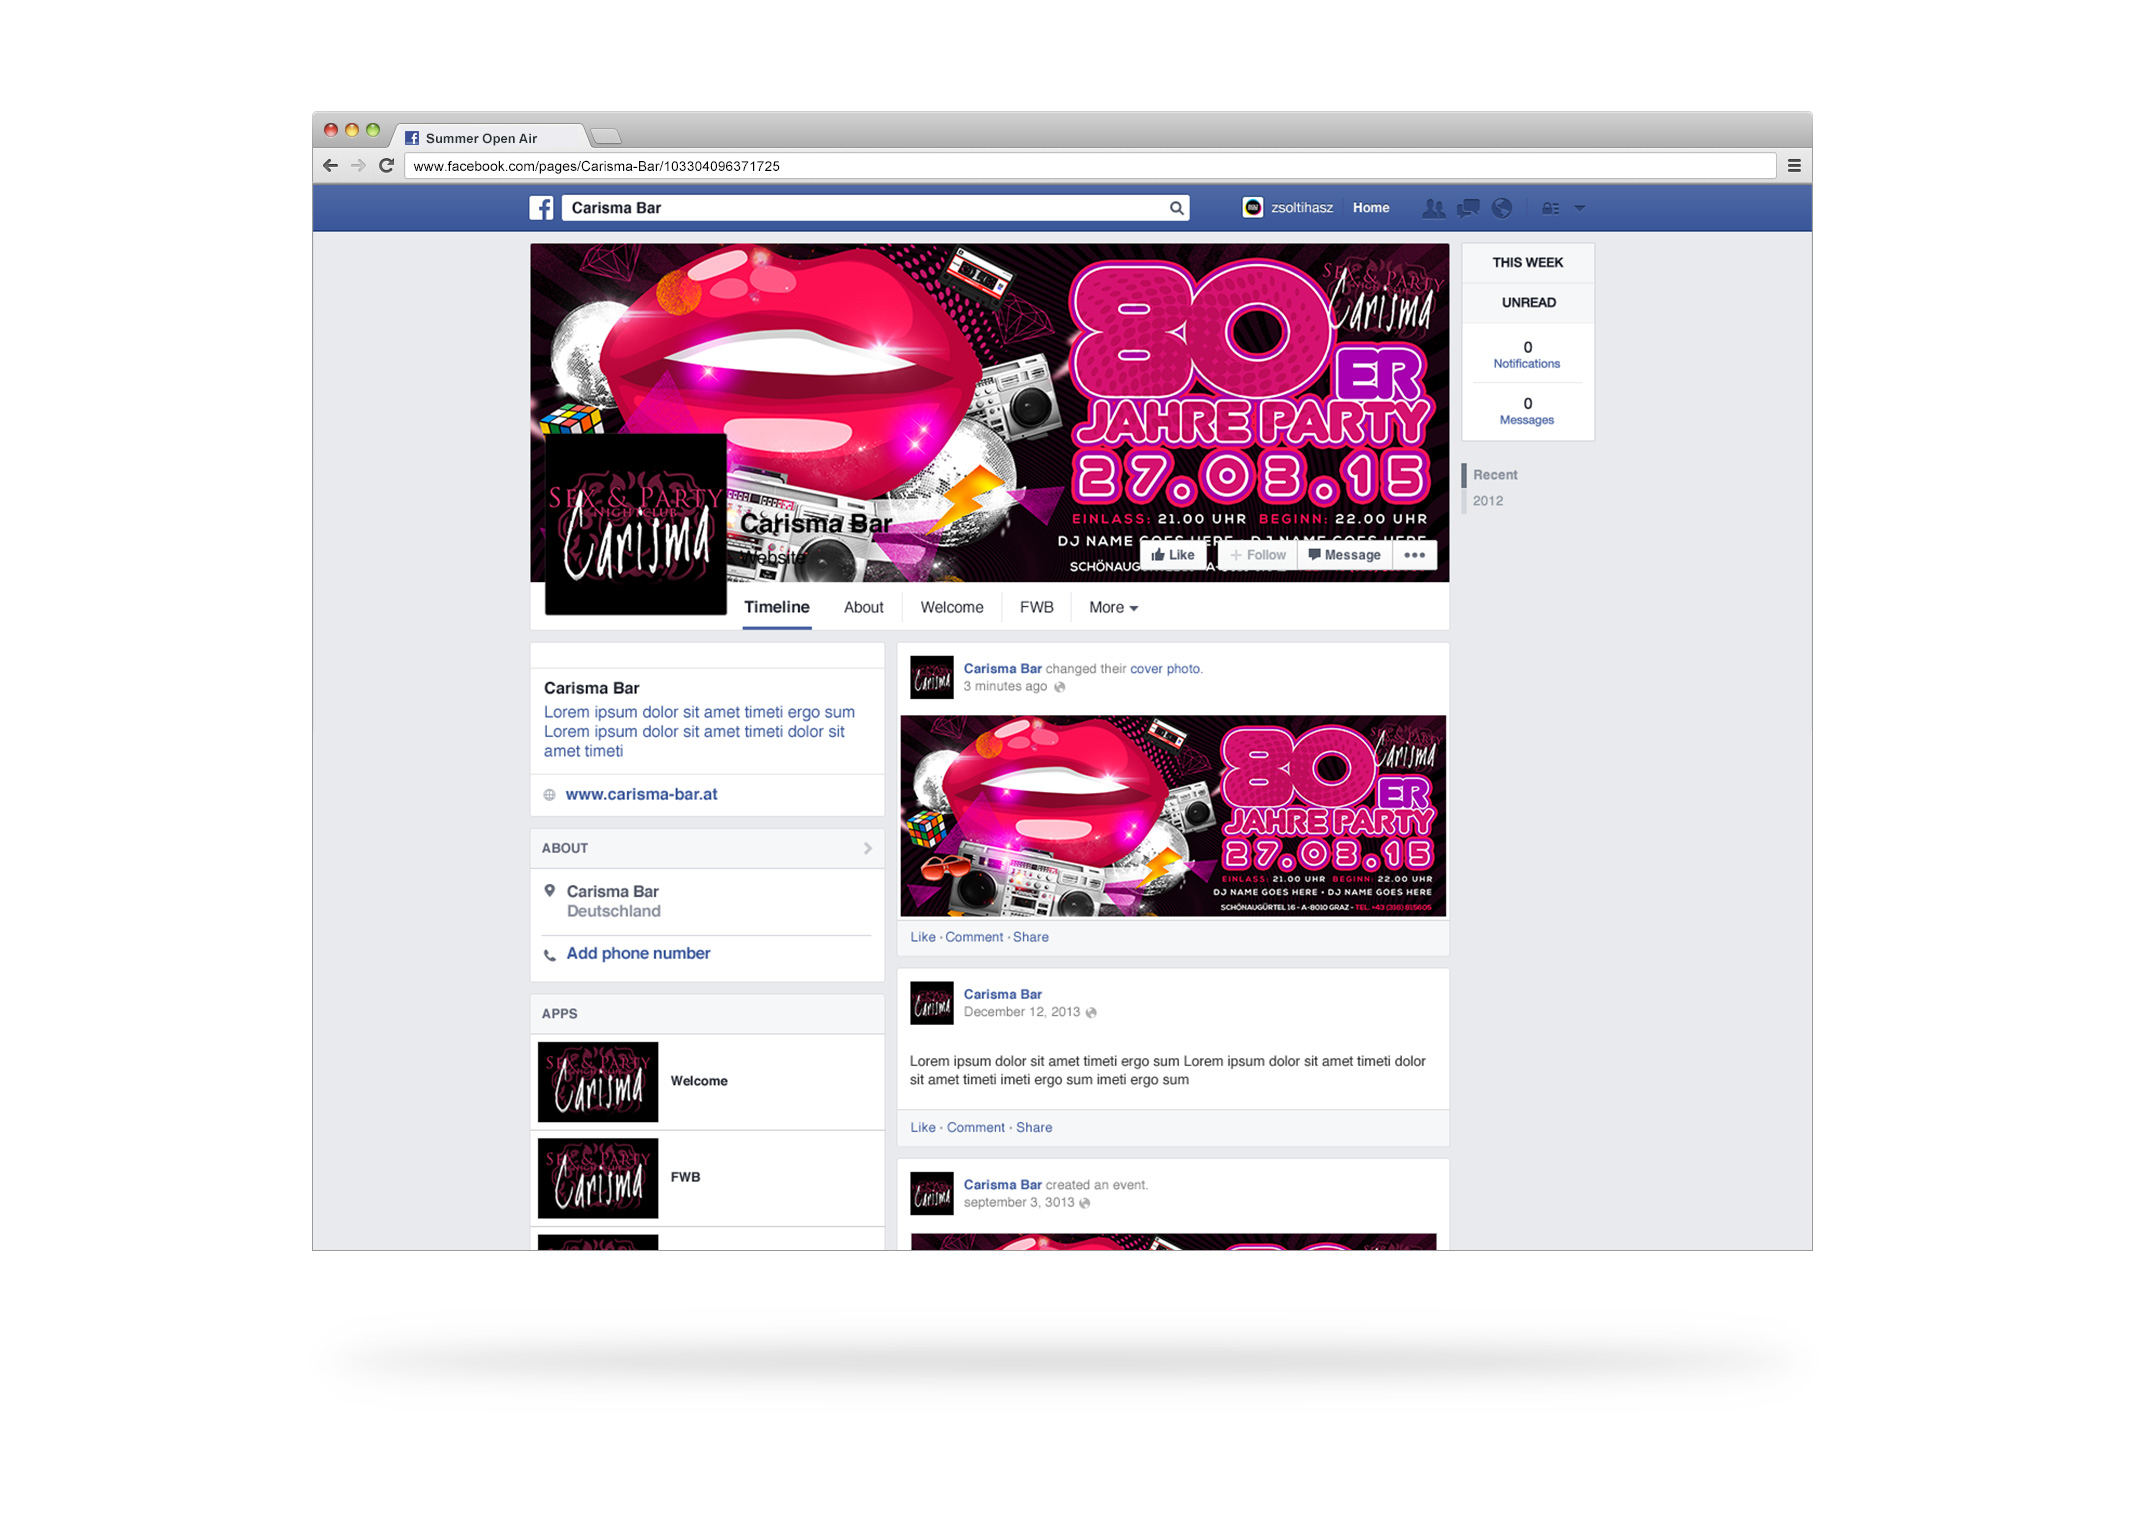Image resolution: width=2147 pixels, height=1516 pixels.
Task: Open the cover photo link in post
Action: pyautogui.click(x=1164, y=669)
